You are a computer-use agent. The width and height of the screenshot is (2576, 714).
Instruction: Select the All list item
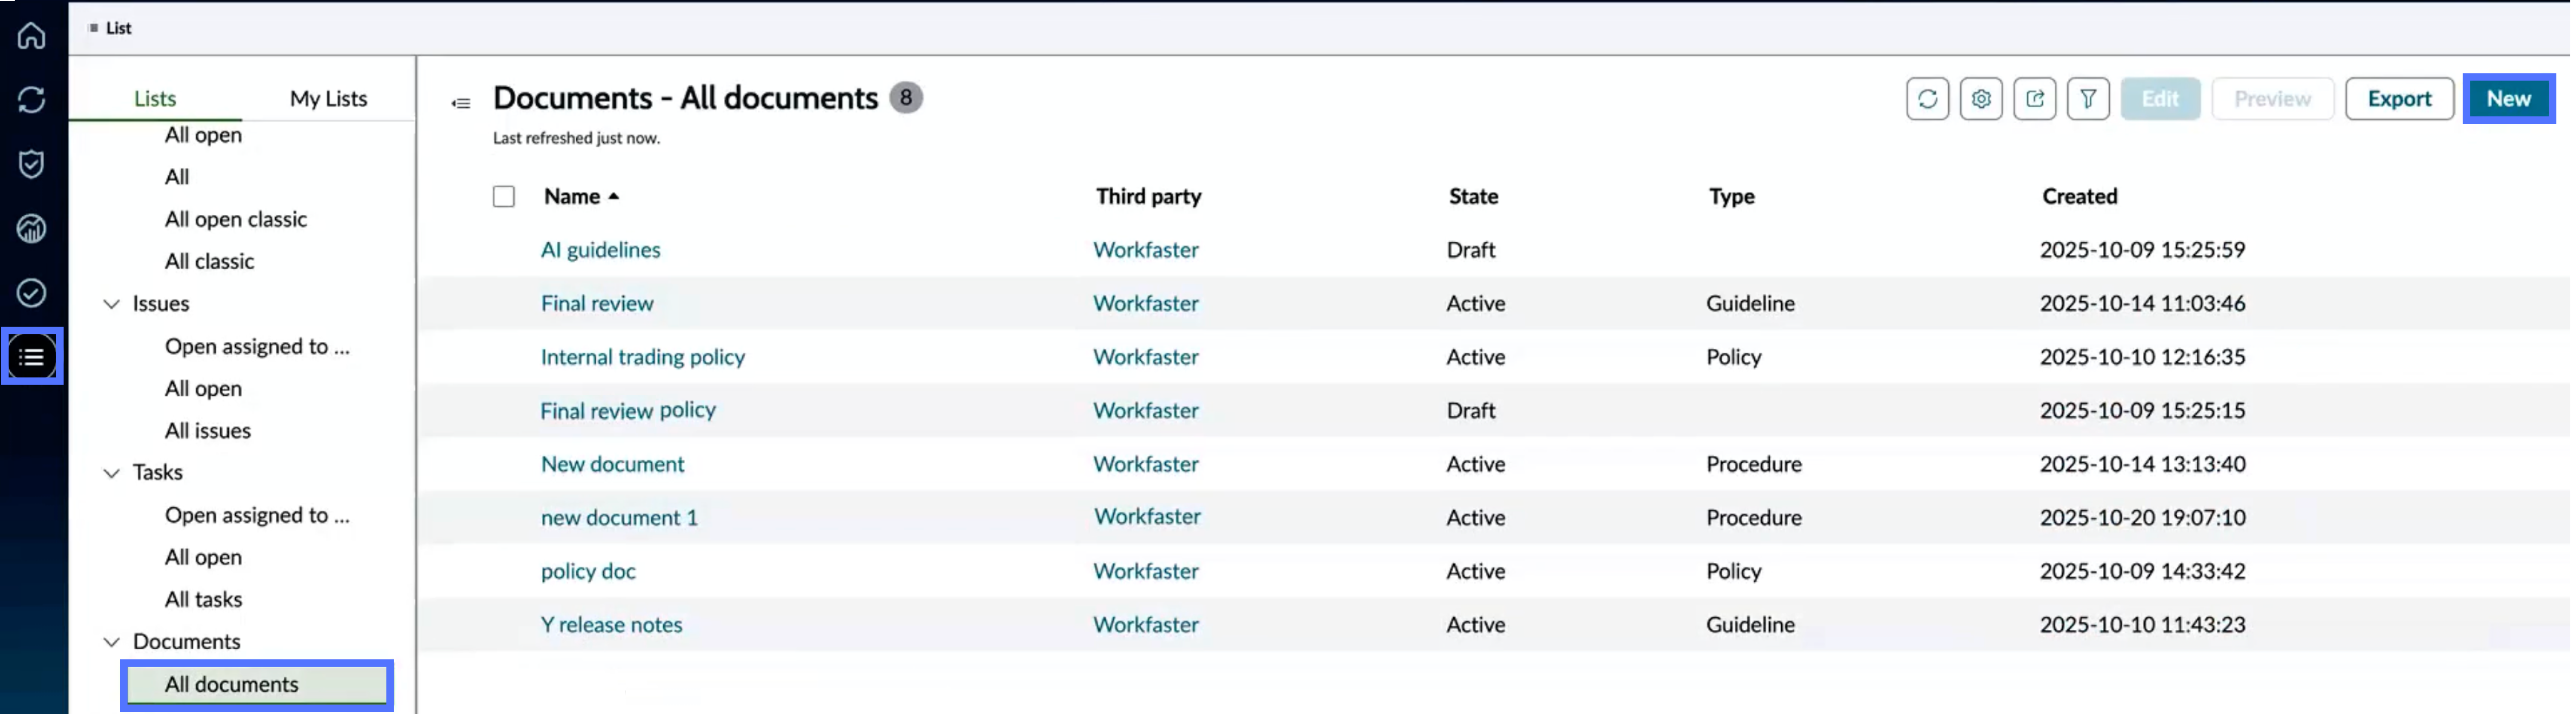click(x=177, y=177)
